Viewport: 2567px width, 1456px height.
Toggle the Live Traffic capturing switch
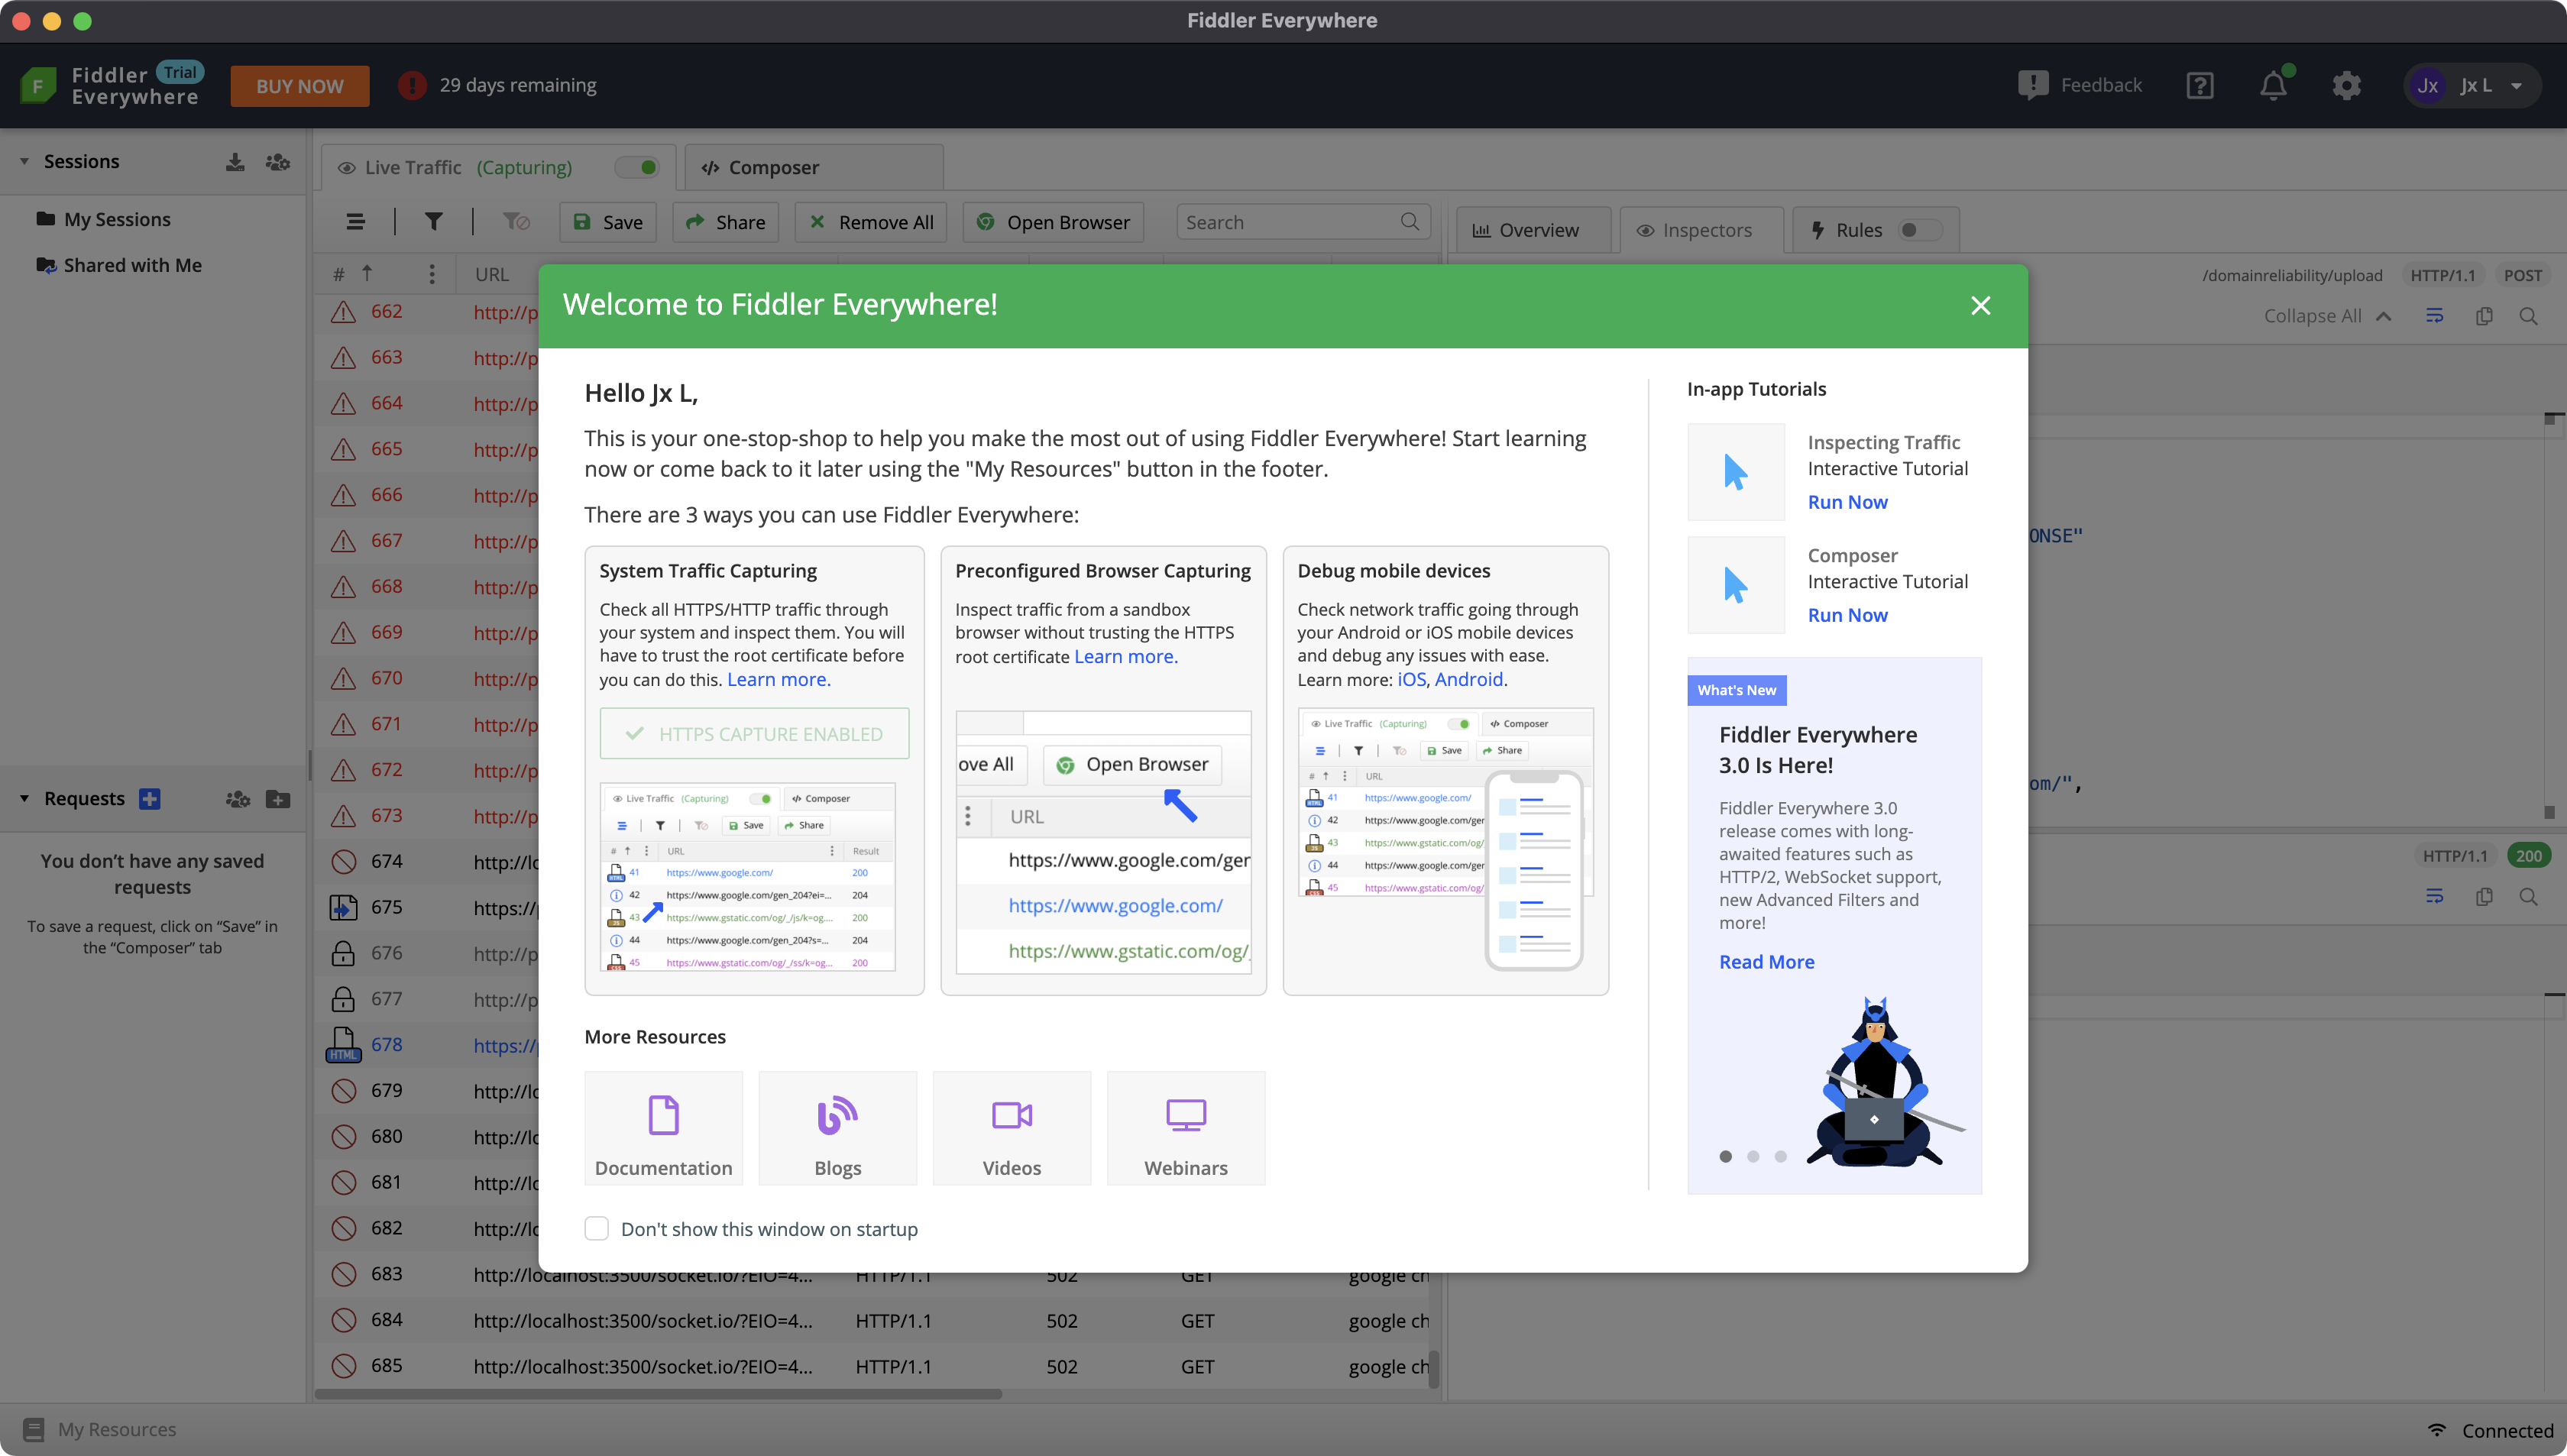click(637, 167)
